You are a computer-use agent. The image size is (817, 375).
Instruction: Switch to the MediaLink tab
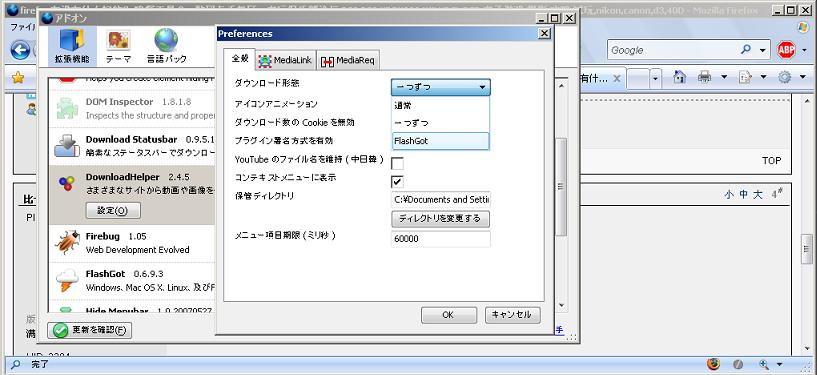tap(286, 60)
